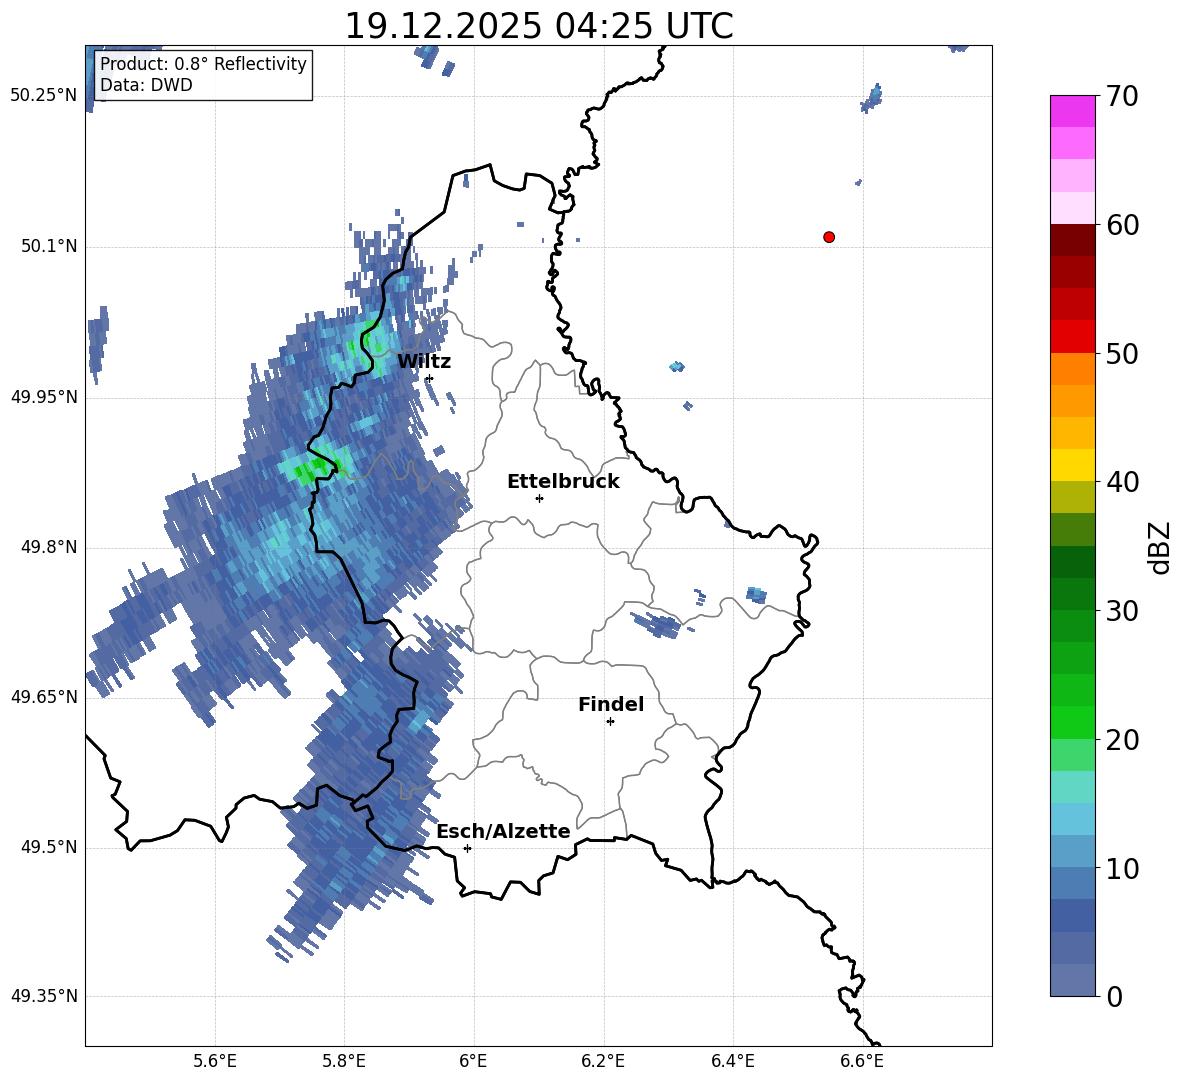Click the teal colorbar segment below 20

1072,787
